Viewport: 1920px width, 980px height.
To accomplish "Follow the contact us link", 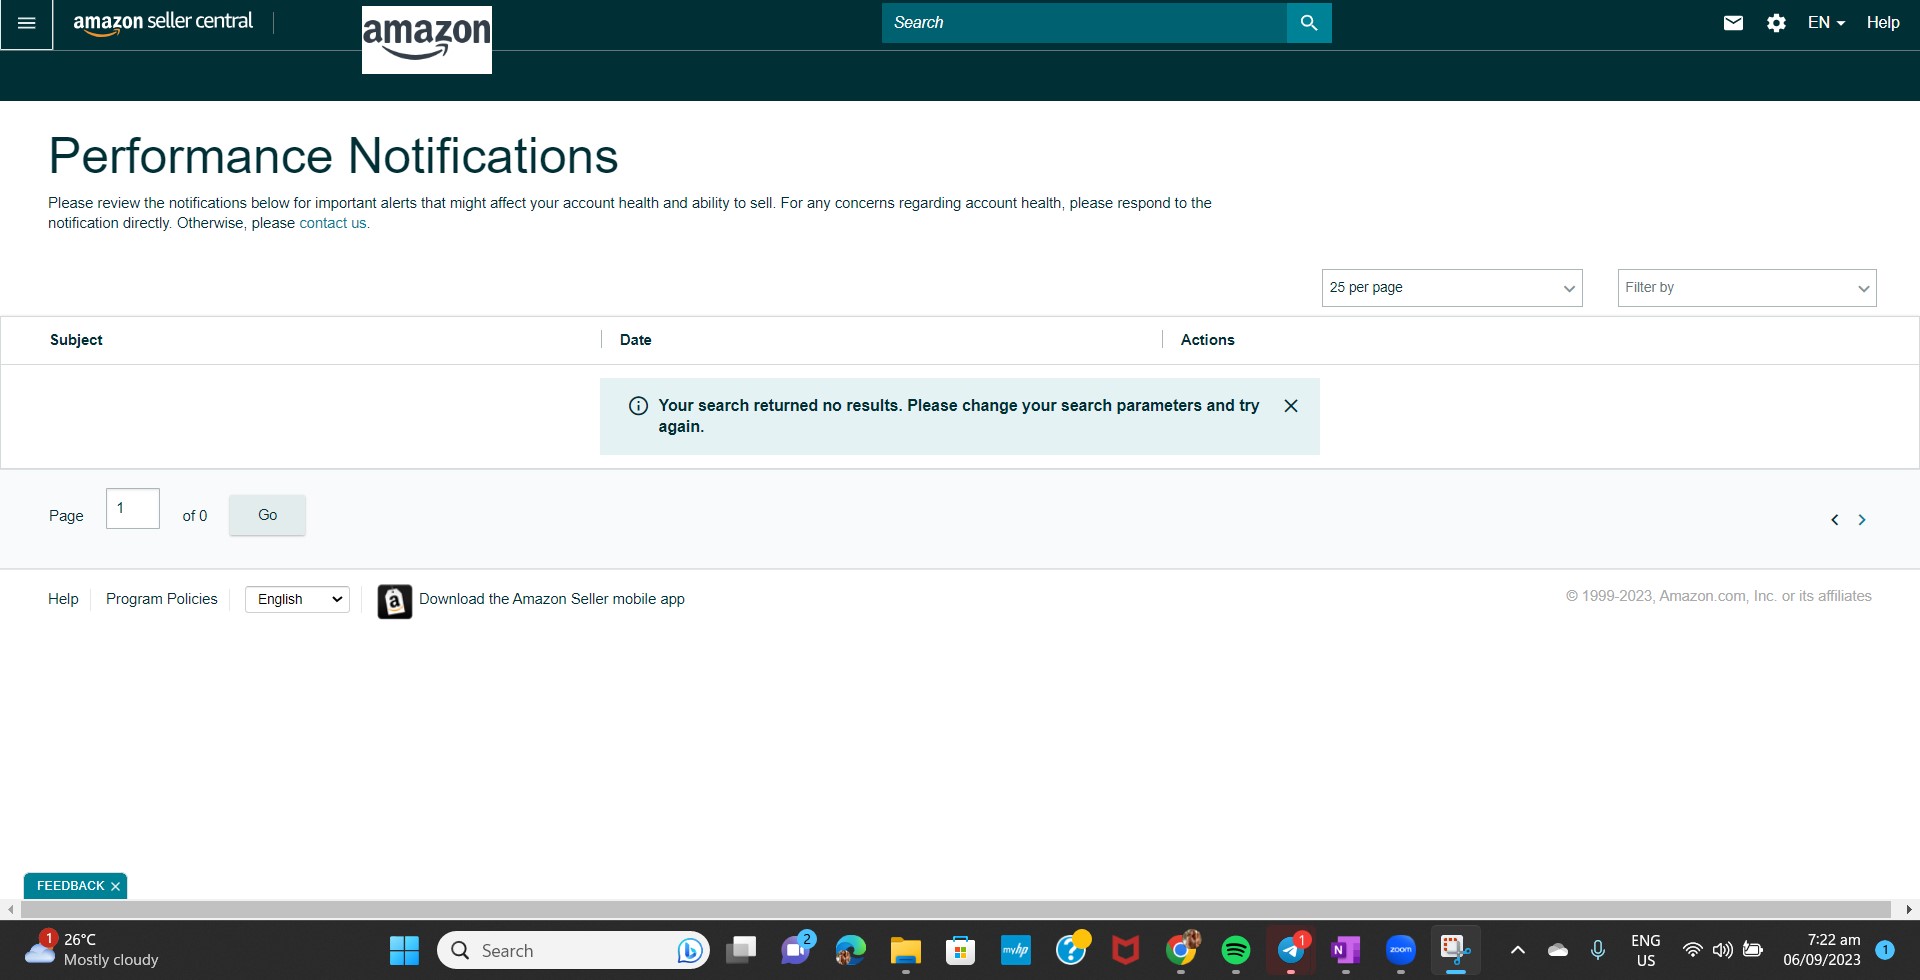I will click(x=333, y=223).
